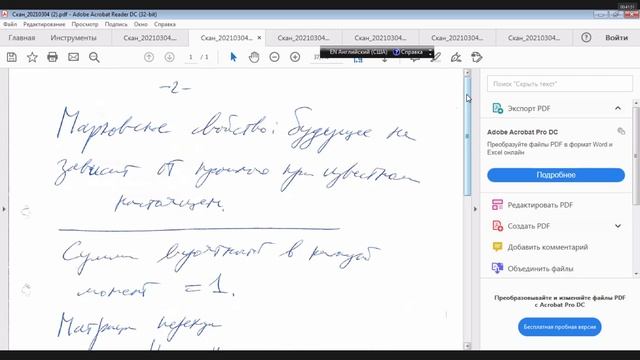Click the Войти sign-in button
Viewport: 640px width, 360px height.
tap(616, 38)
